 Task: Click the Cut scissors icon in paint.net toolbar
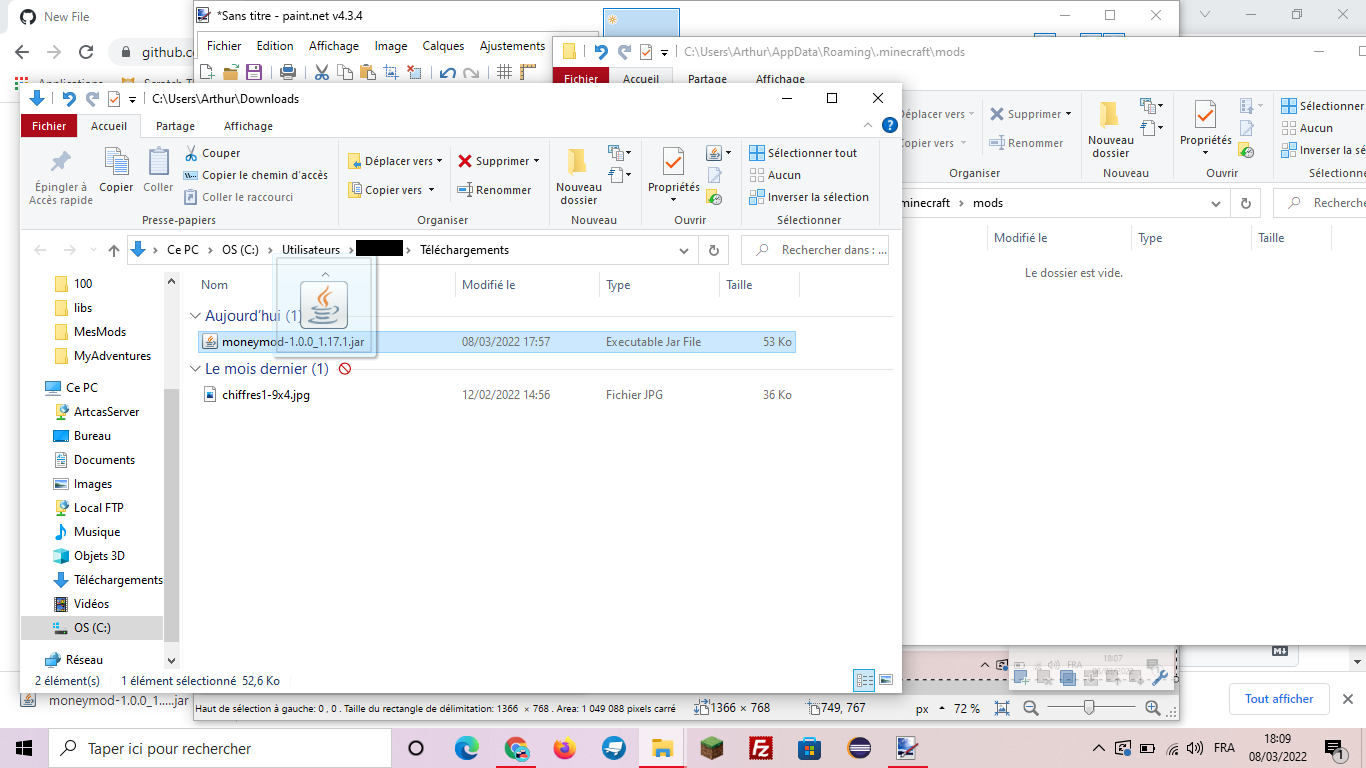(x=322, y=72)
